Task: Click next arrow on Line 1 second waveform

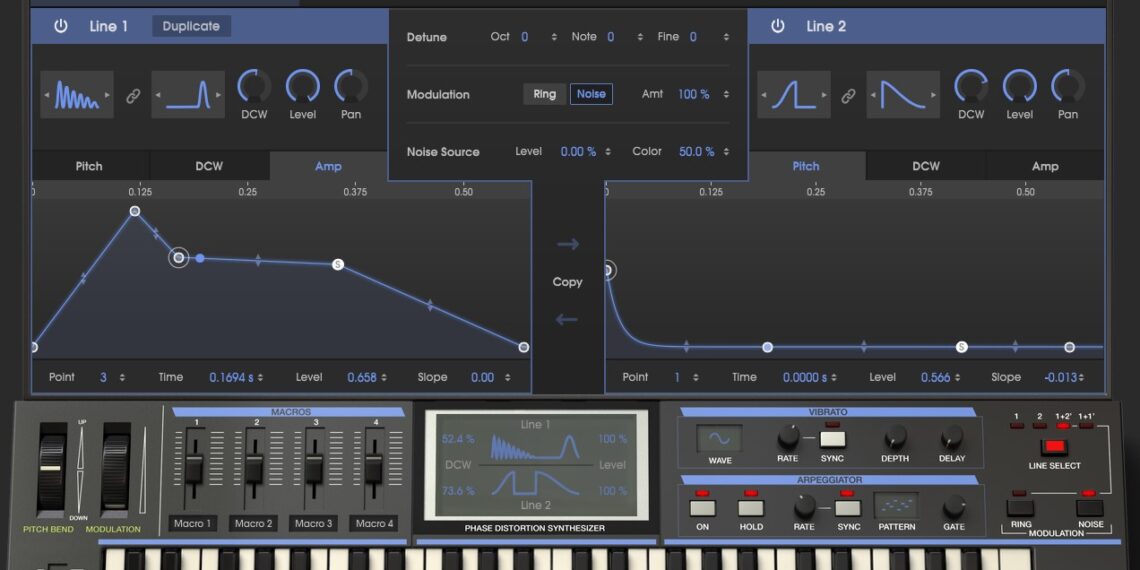Action: click(218, 95)
